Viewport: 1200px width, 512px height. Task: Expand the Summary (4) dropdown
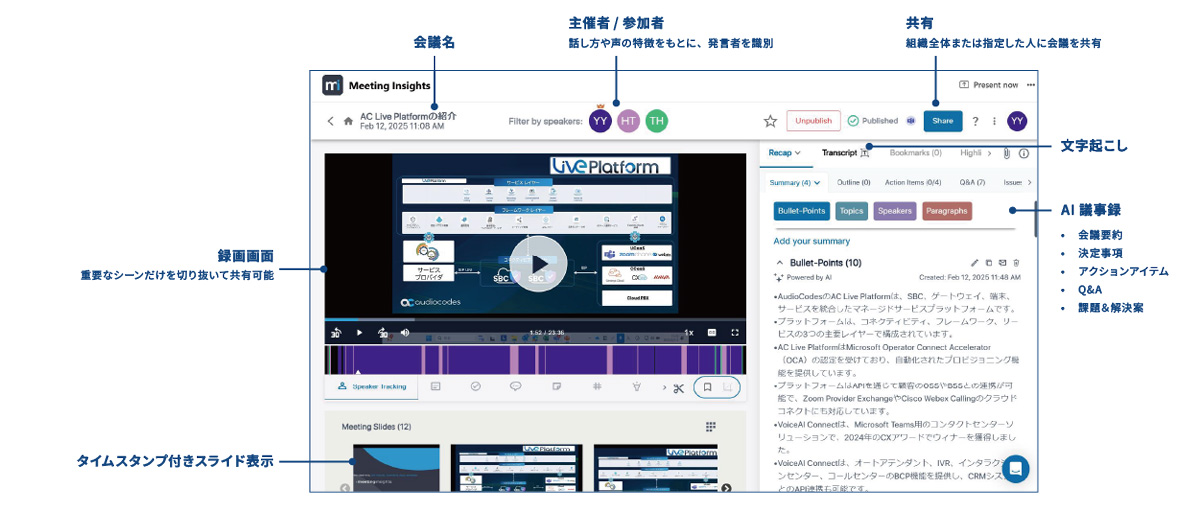click(794, 182)
